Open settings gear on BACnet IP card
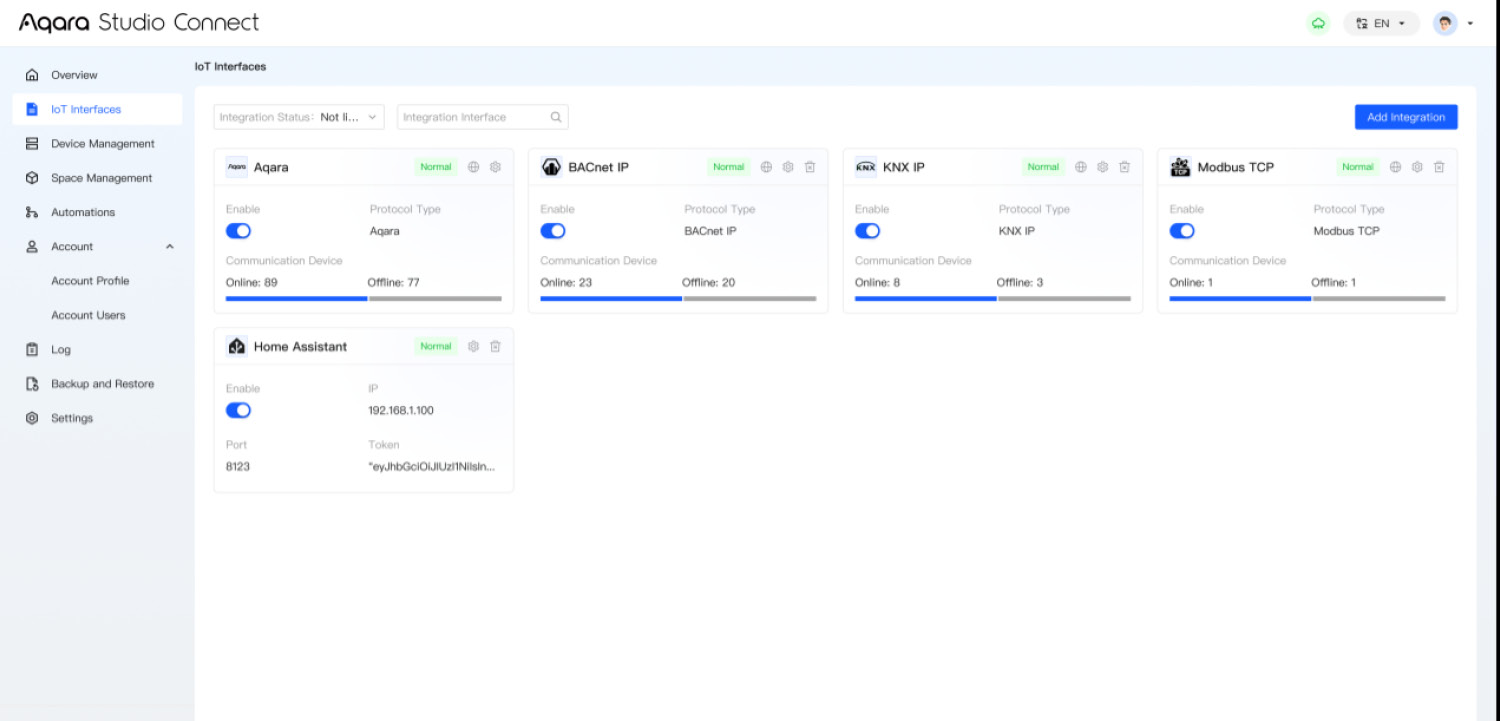1500x721 pixels. point(788,167)
